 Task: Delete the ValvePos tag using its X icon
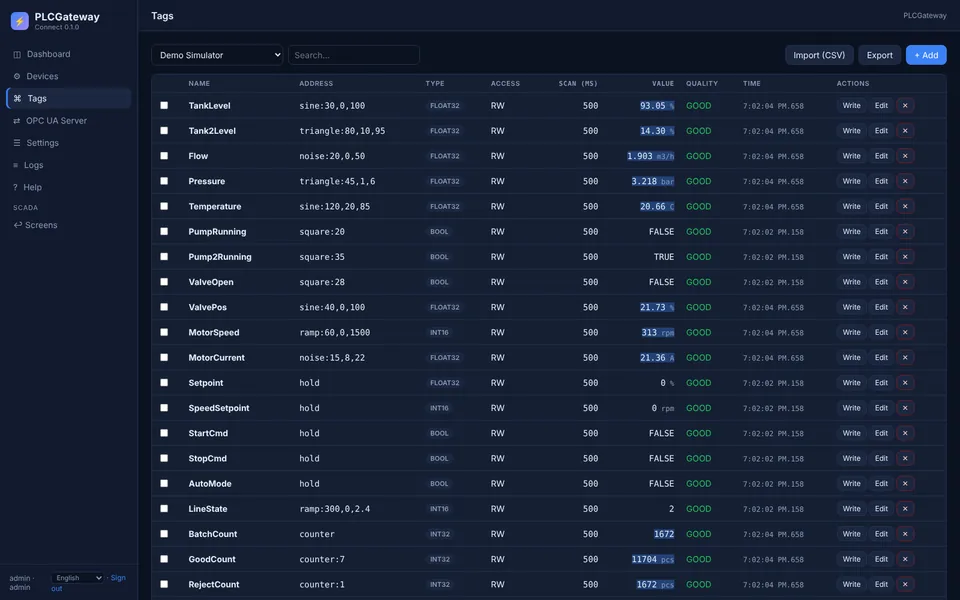point(905,307)
